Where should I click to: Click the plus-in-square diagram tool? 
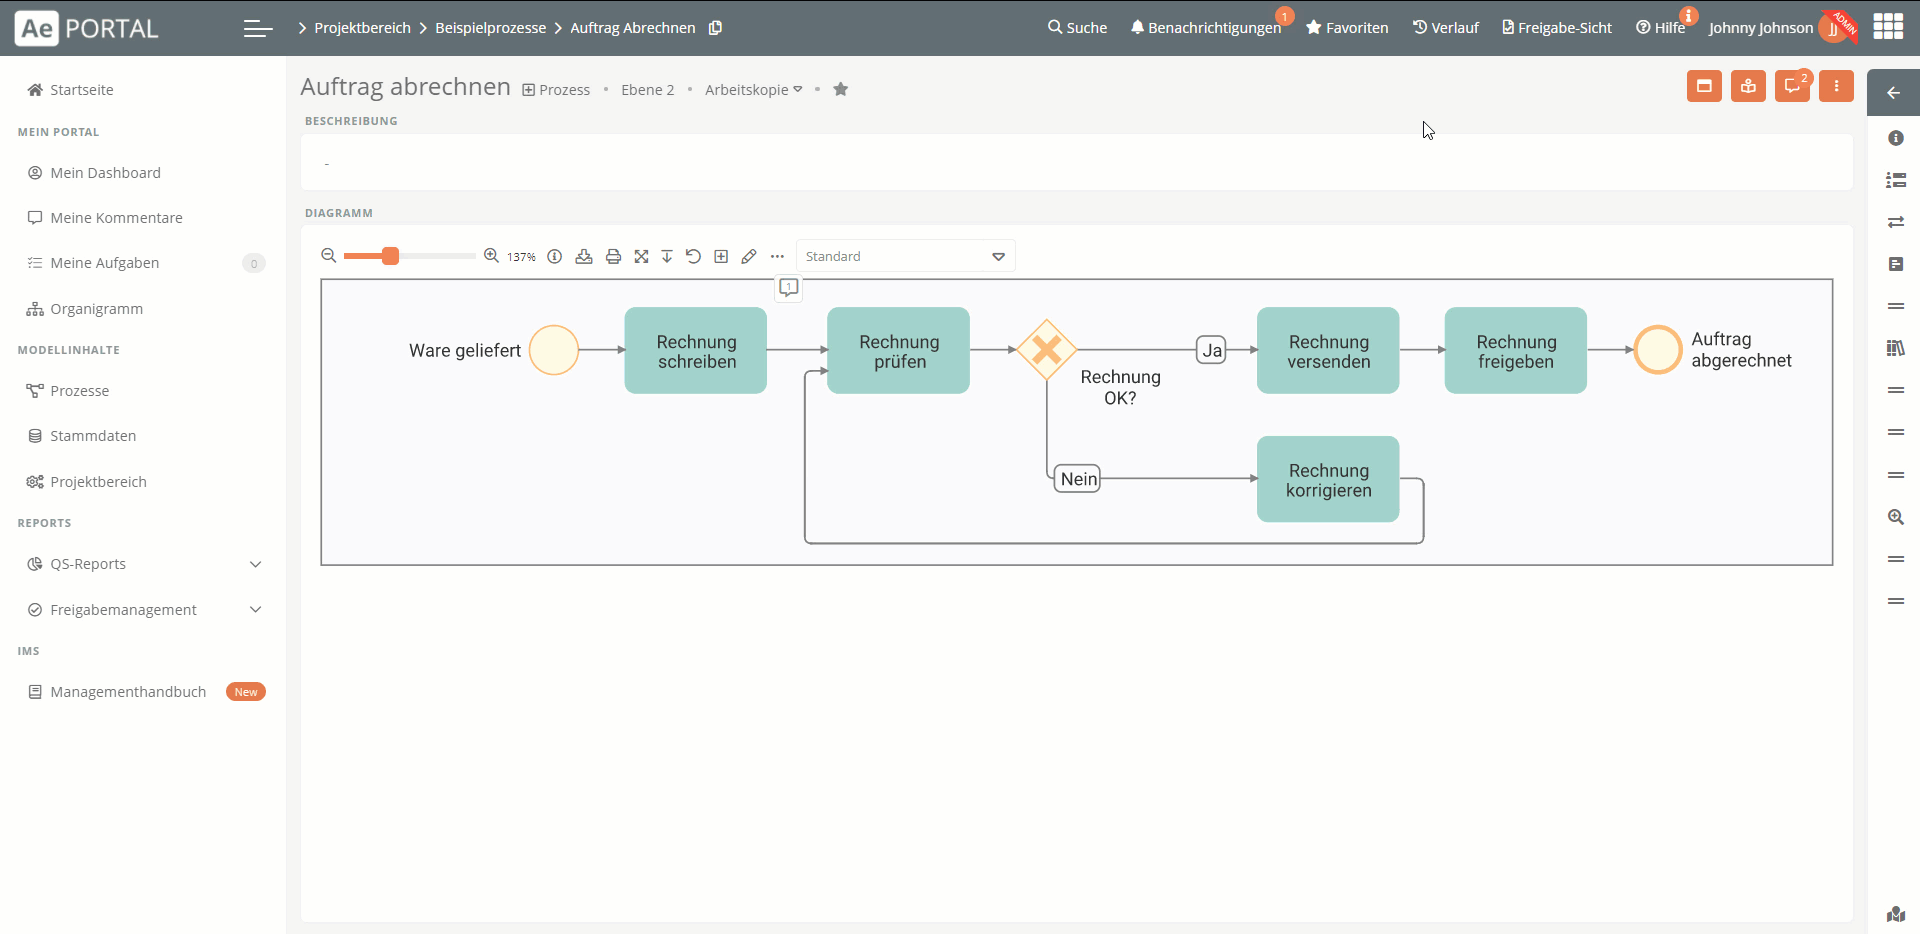pyautogui.click(x=721, y=257)
